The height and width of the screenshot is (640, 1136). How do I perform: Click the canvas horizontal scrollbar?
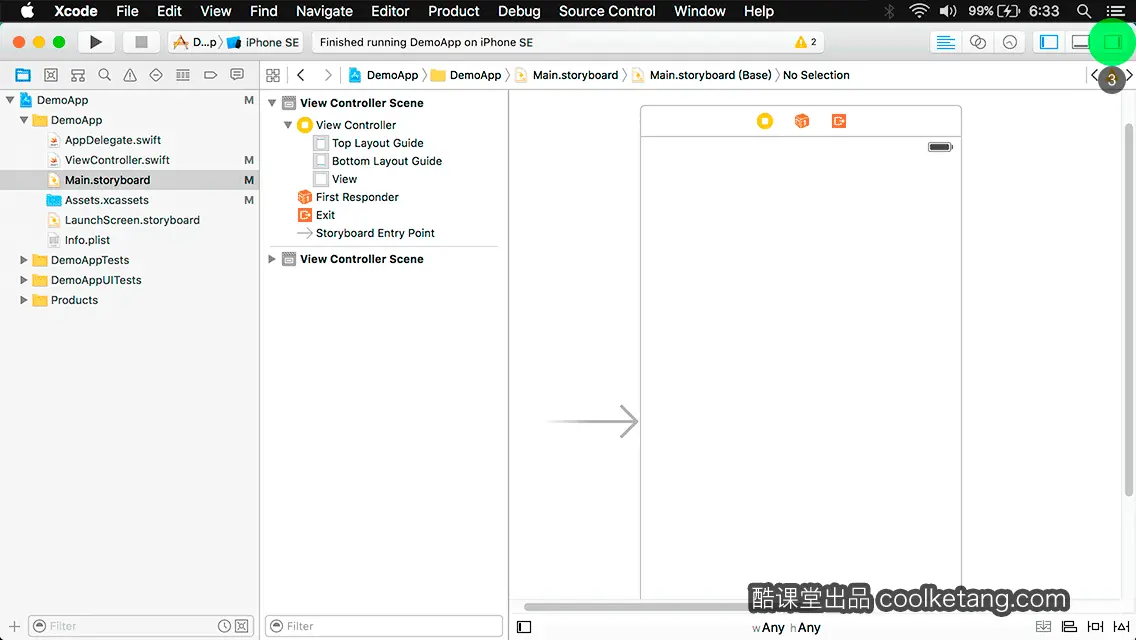pyautogui.click(x=638, y=607)
